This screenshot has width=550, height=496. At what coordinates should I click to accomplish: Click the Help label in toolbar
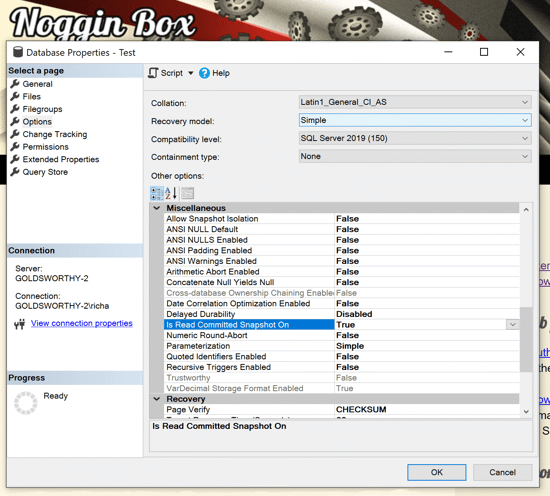point(221,73)
